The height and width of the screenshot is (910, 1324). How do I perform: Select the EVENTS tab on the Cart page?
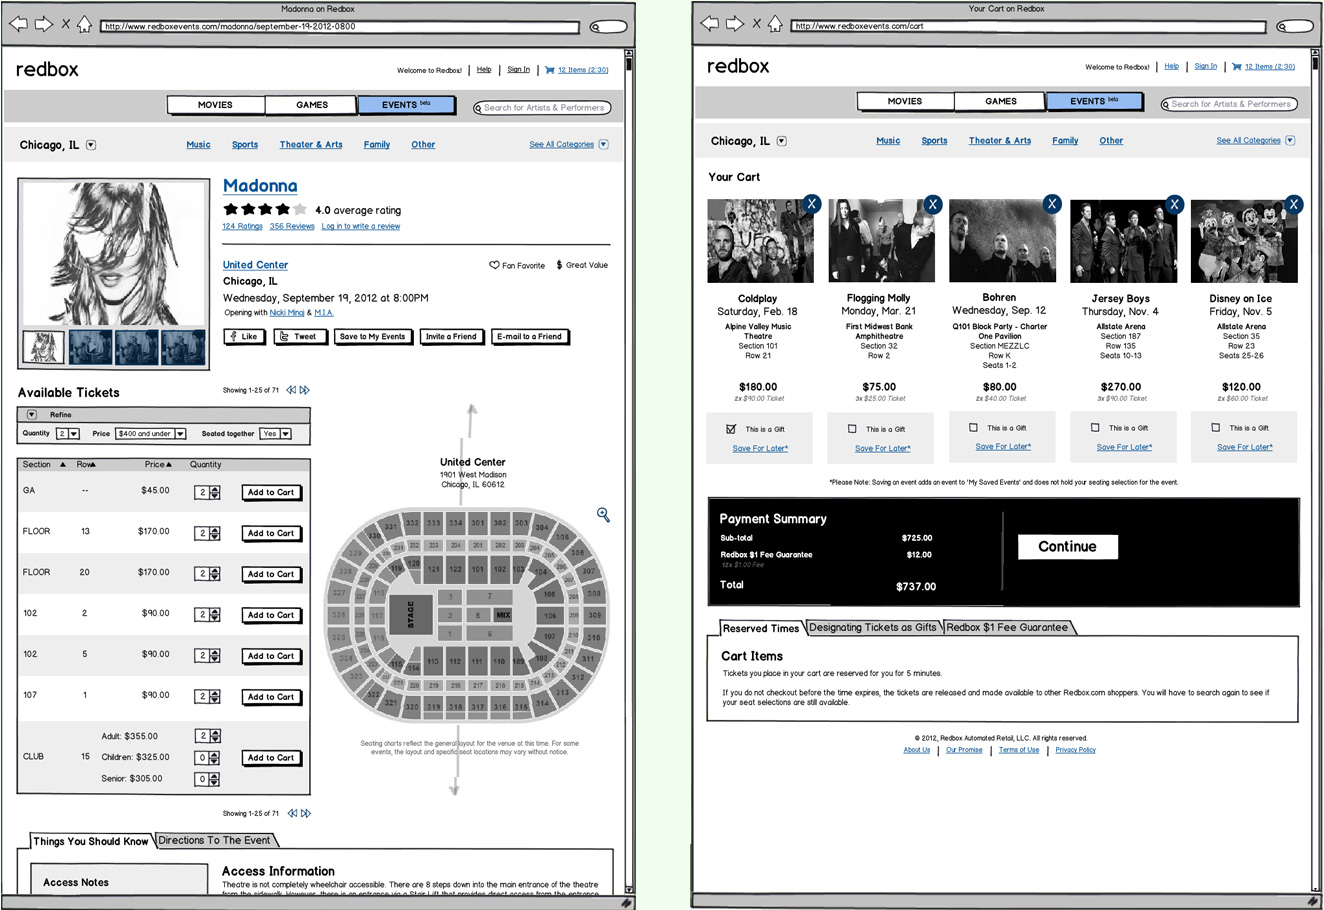(1093, 101)
